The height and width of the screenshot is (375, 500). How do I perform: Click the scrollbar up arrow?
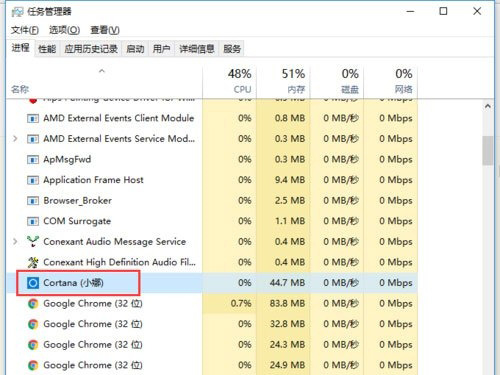pos(488,106)
